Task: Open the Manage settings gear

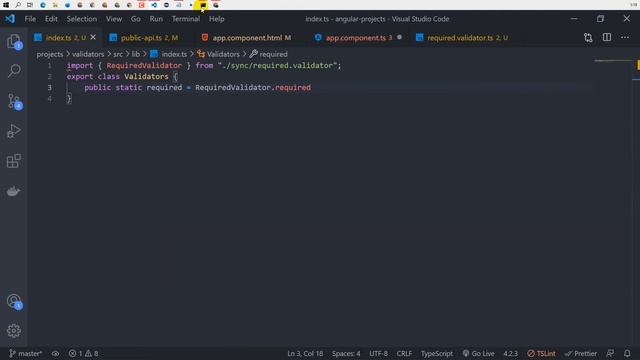Action: (x=14, y=331)
